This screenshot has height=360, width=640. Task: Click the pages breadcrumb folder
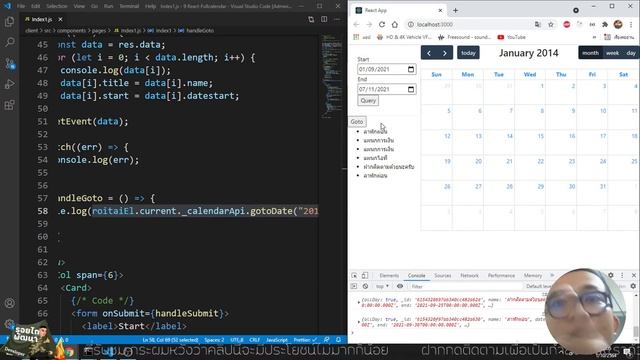98,31
